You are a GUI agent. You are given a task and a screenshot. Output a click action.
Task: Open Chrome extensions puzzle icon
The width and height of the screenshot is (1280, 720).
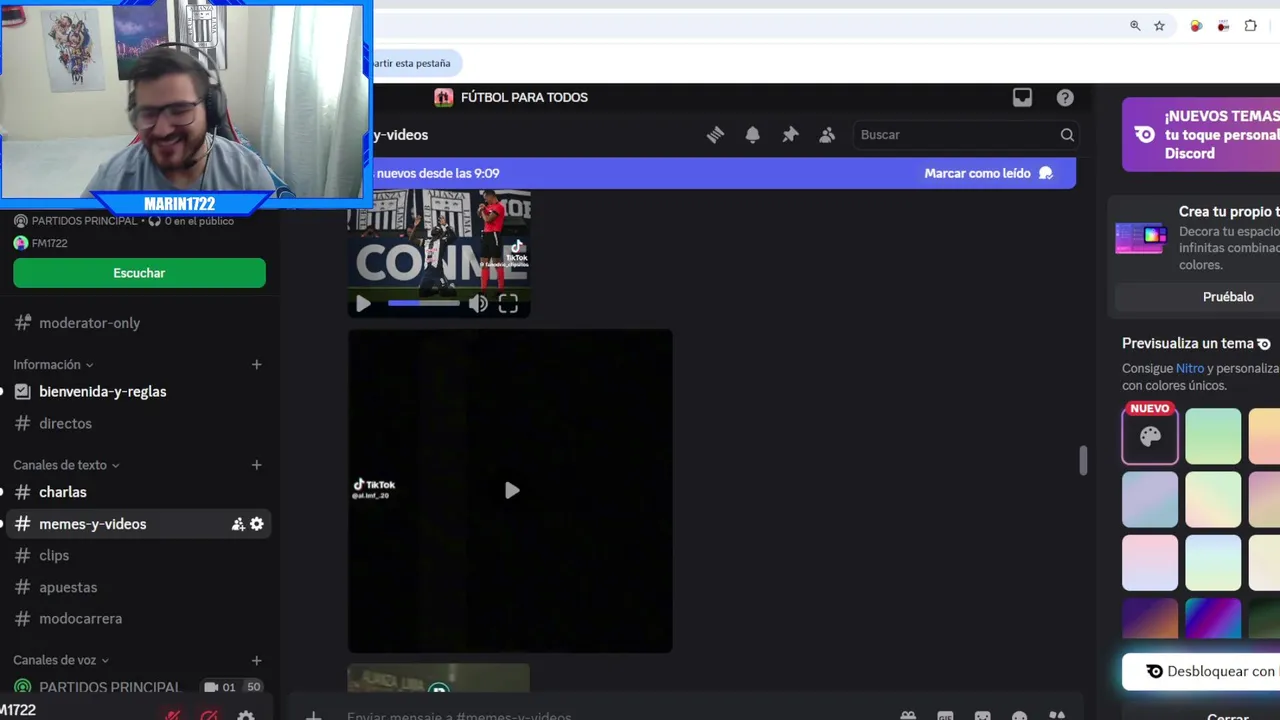point(1250,26)
